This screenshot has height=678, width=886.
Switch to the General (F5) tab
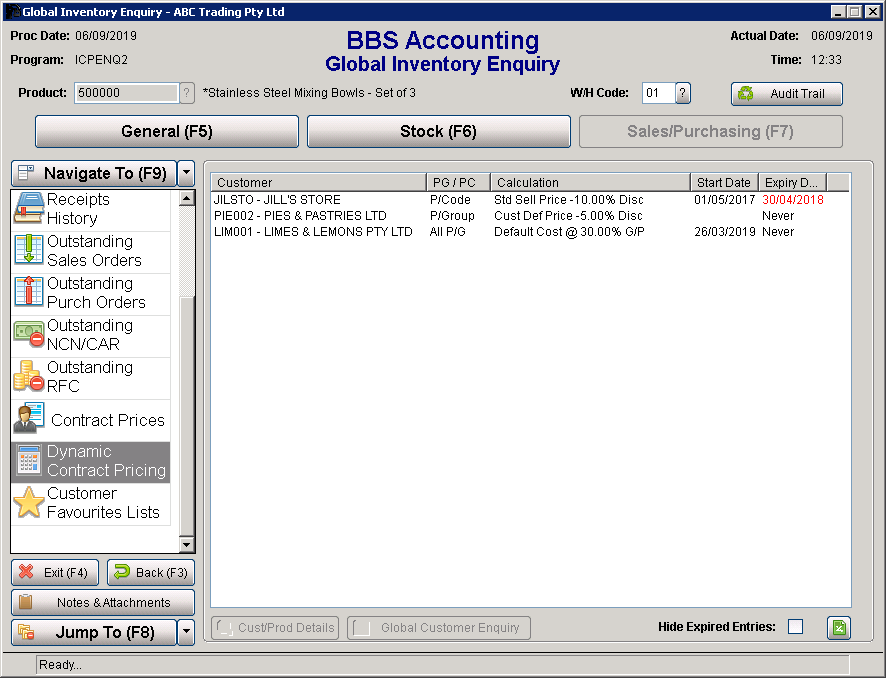coord(167,131)
